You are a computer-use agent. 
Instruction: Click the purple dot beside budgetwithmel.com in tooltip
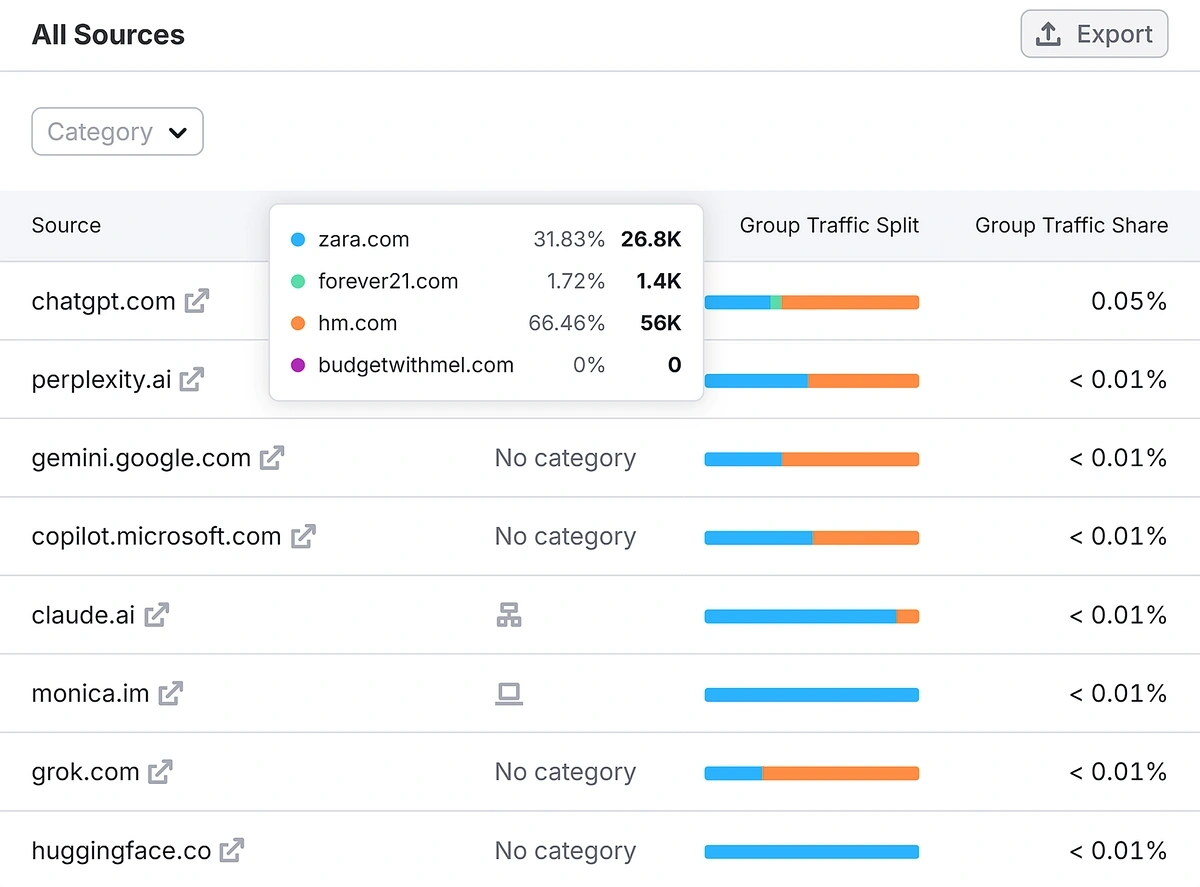pos(297,366)
